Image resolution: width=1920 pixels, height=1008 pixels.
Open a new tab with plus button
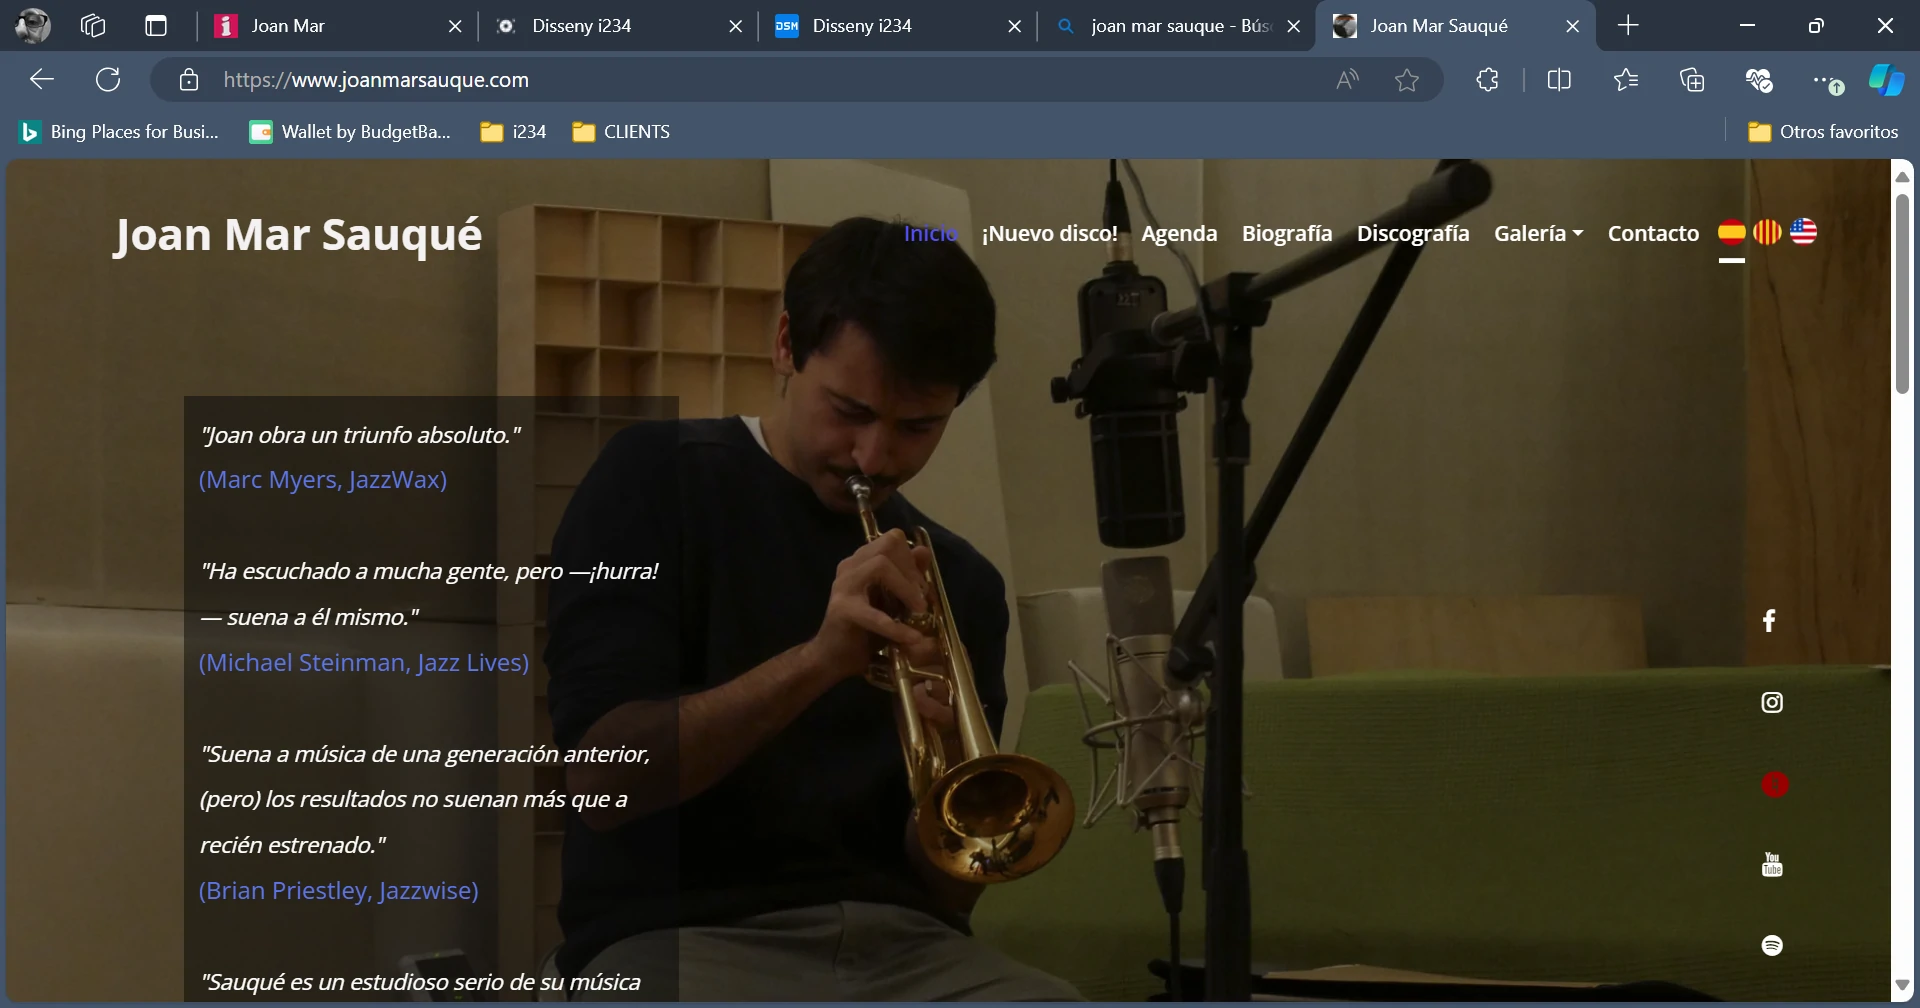[x=1628, y=26]
